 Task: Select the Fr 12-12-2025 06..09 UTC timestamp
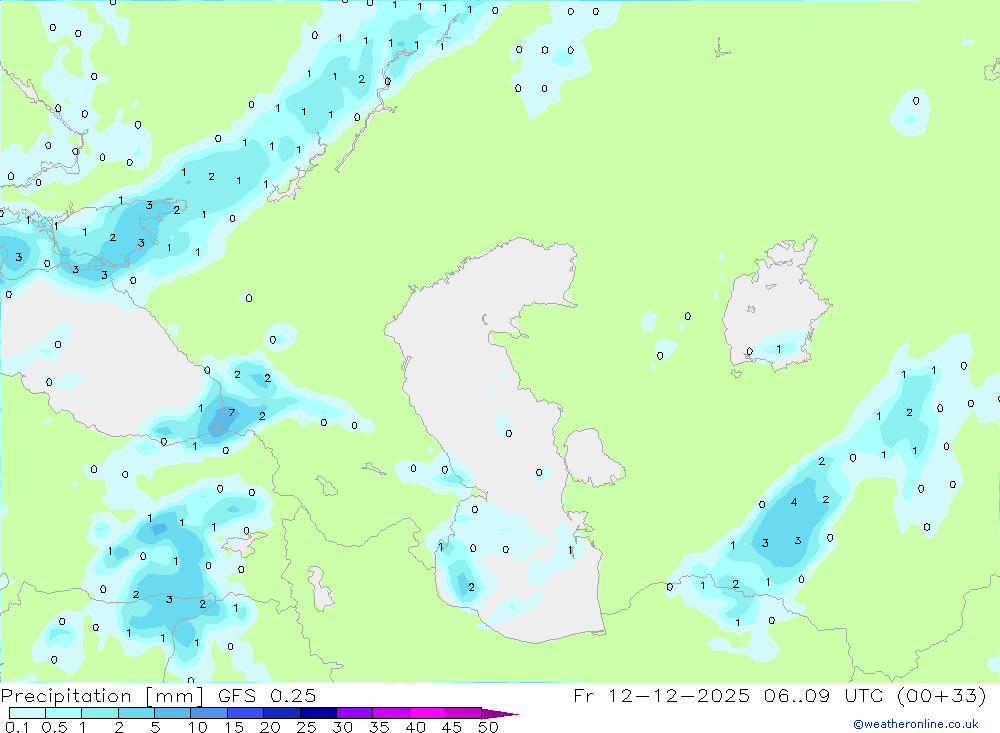click(779, 695)
